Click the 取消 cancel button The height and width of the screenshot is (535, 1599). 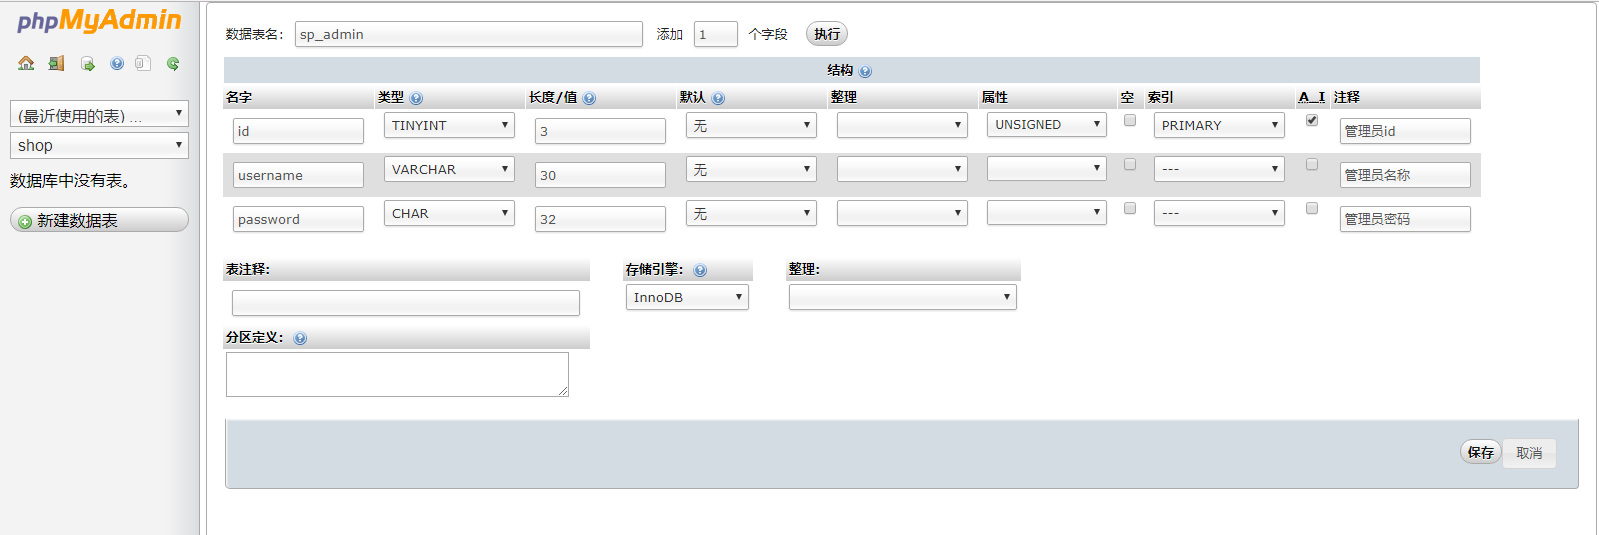tap(1529, 453)
